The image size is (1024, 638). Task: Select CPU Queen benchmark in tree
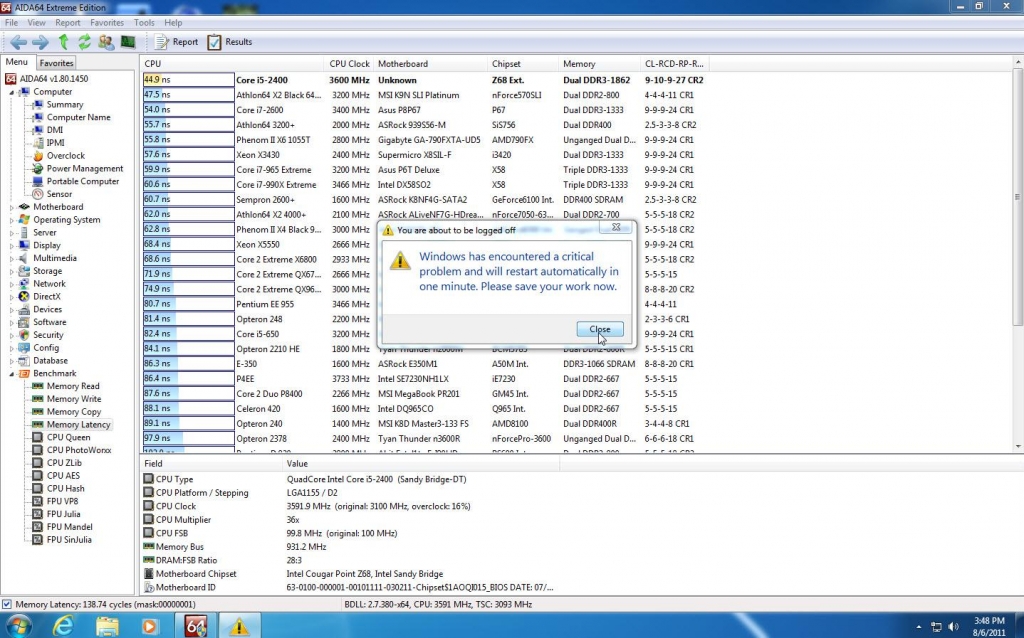coord(68,437)
